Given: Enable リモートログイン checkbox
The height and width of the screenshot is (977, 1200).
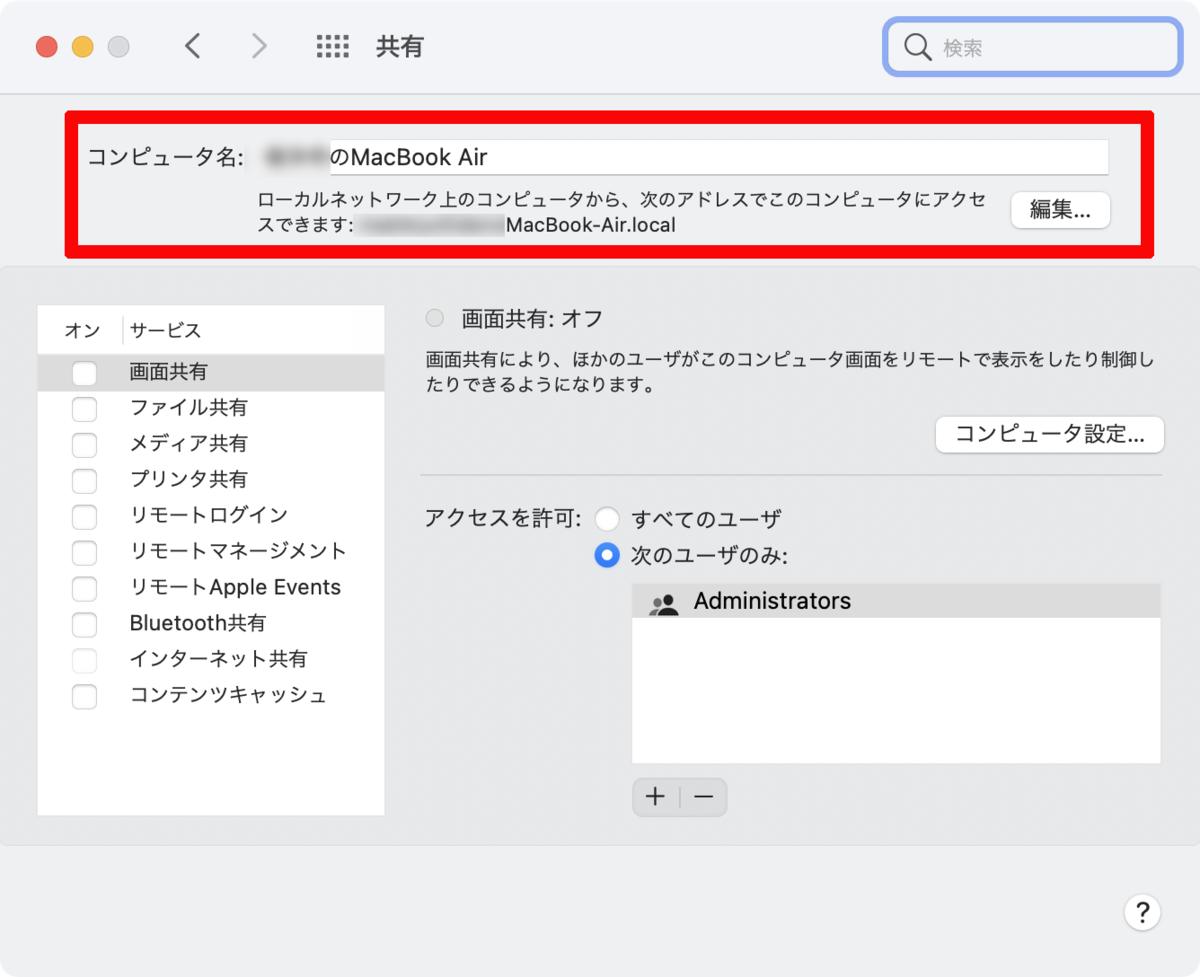Looking at the screenshot, I should pos(85,517).
